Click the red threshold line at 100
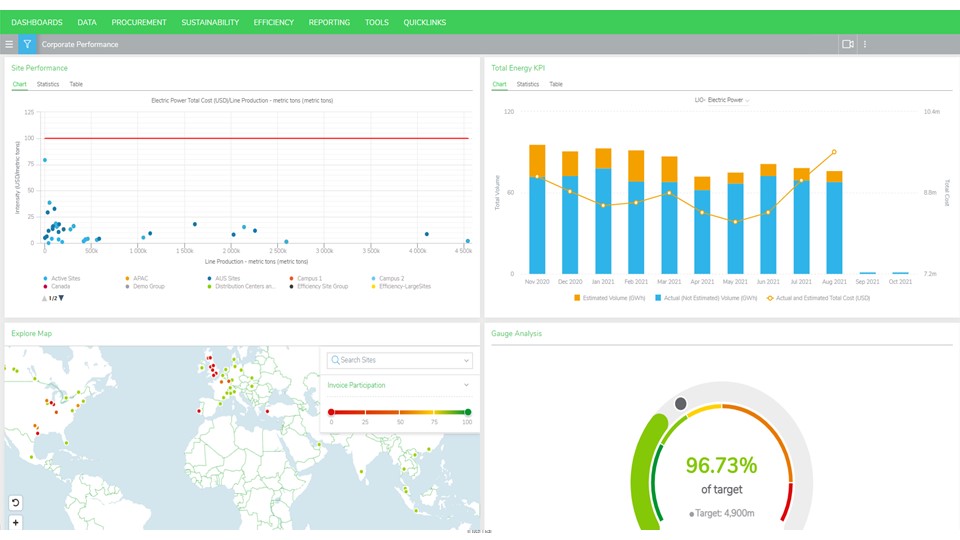Screen dimensions: 960x540 [257, 138]
